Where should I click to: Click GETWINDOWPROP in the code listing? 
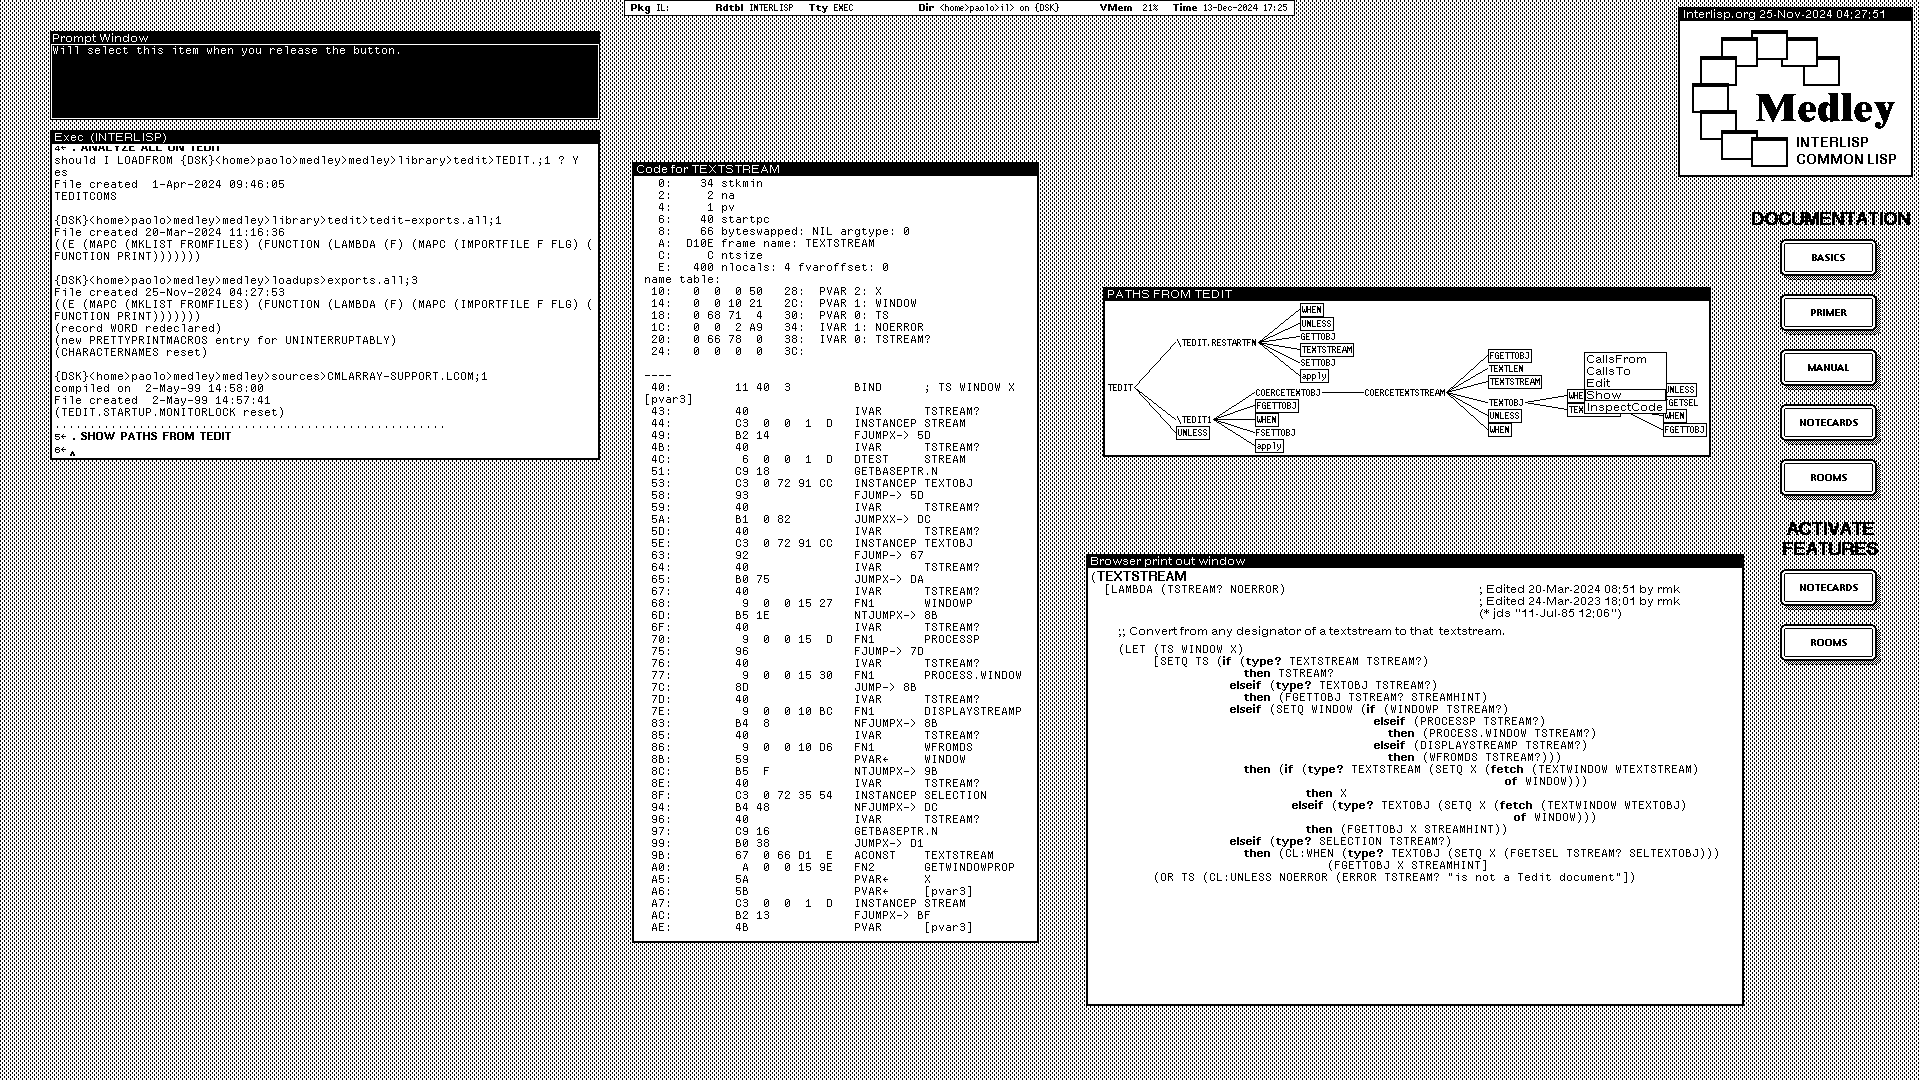969,868
